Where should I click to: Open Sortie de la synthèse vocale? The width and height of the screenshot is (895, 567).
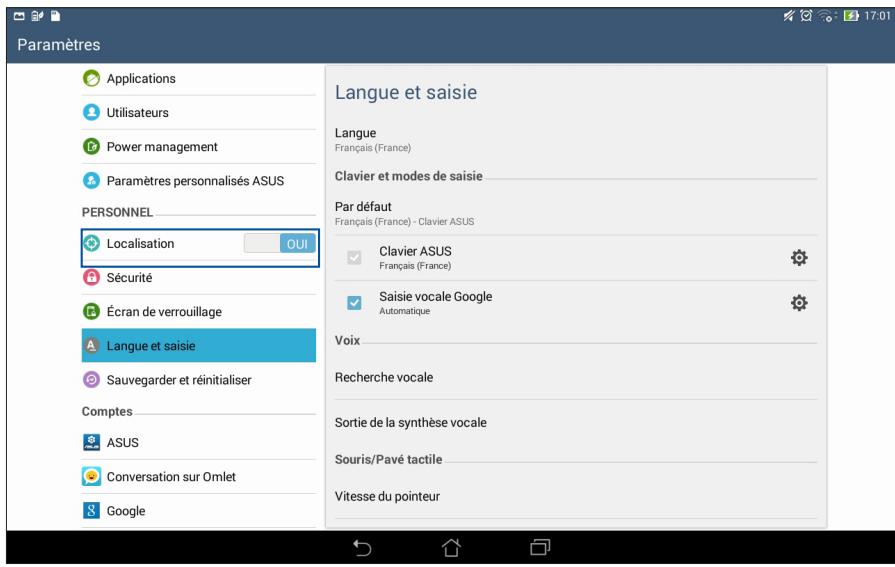pyautogui.click(x=576, y=423)
